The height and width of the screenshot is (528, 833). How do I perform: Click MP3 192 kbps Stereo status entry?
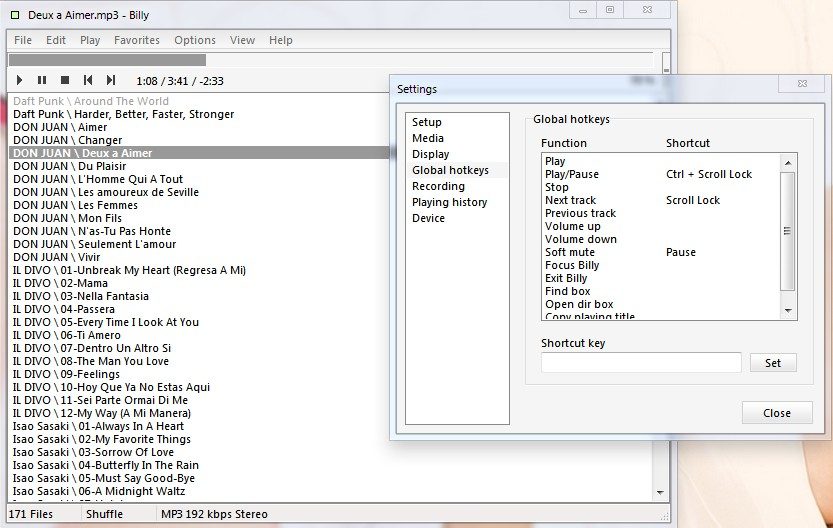pyautogui.click(x=214, y=514)
